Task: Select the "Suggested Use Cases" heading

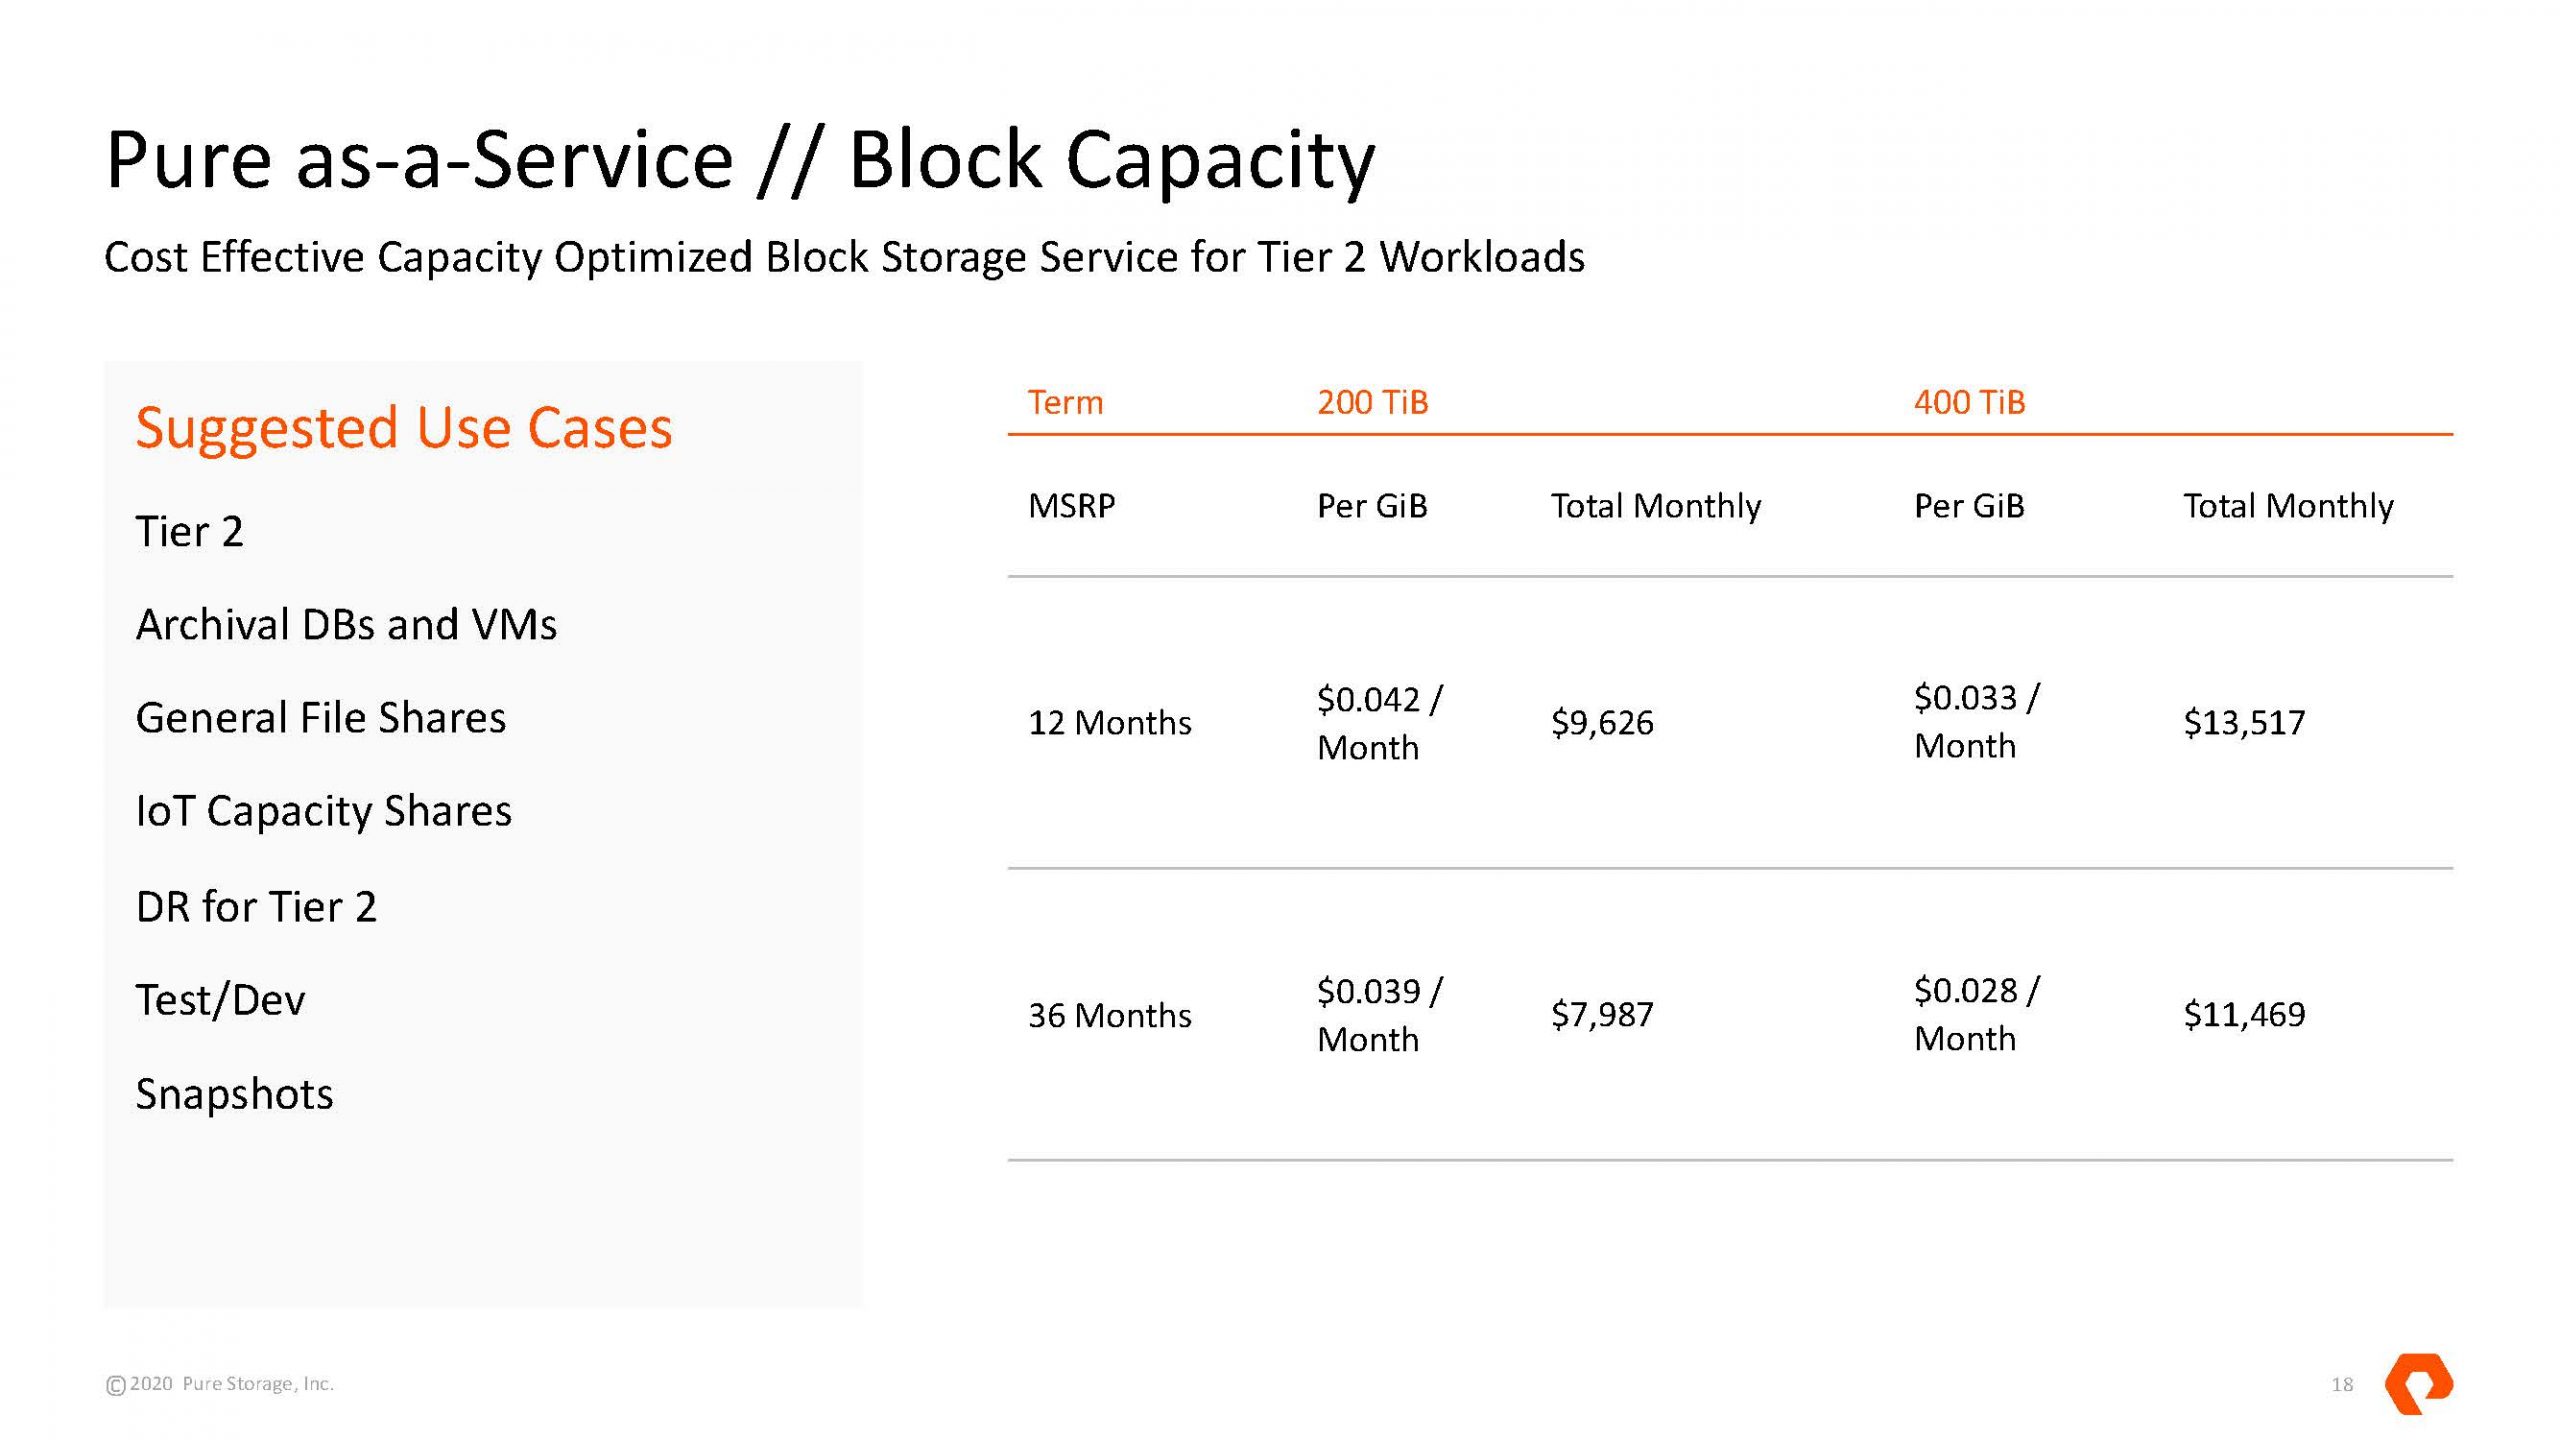Action: point(404,428)
